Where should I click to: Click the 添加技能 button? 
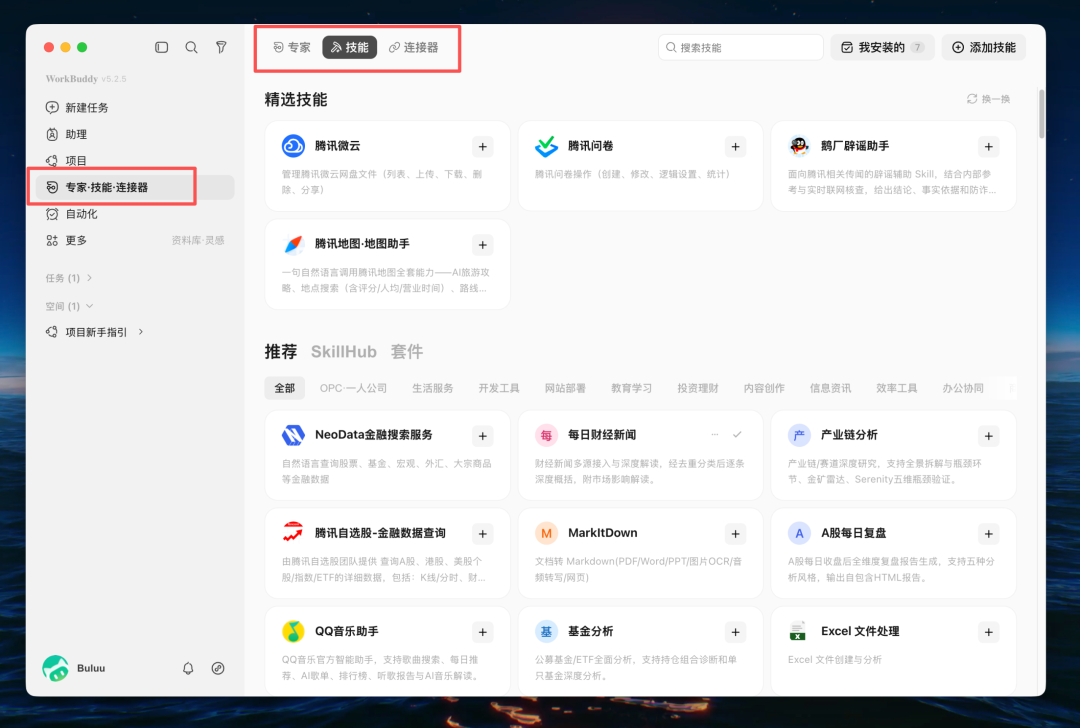984,48
